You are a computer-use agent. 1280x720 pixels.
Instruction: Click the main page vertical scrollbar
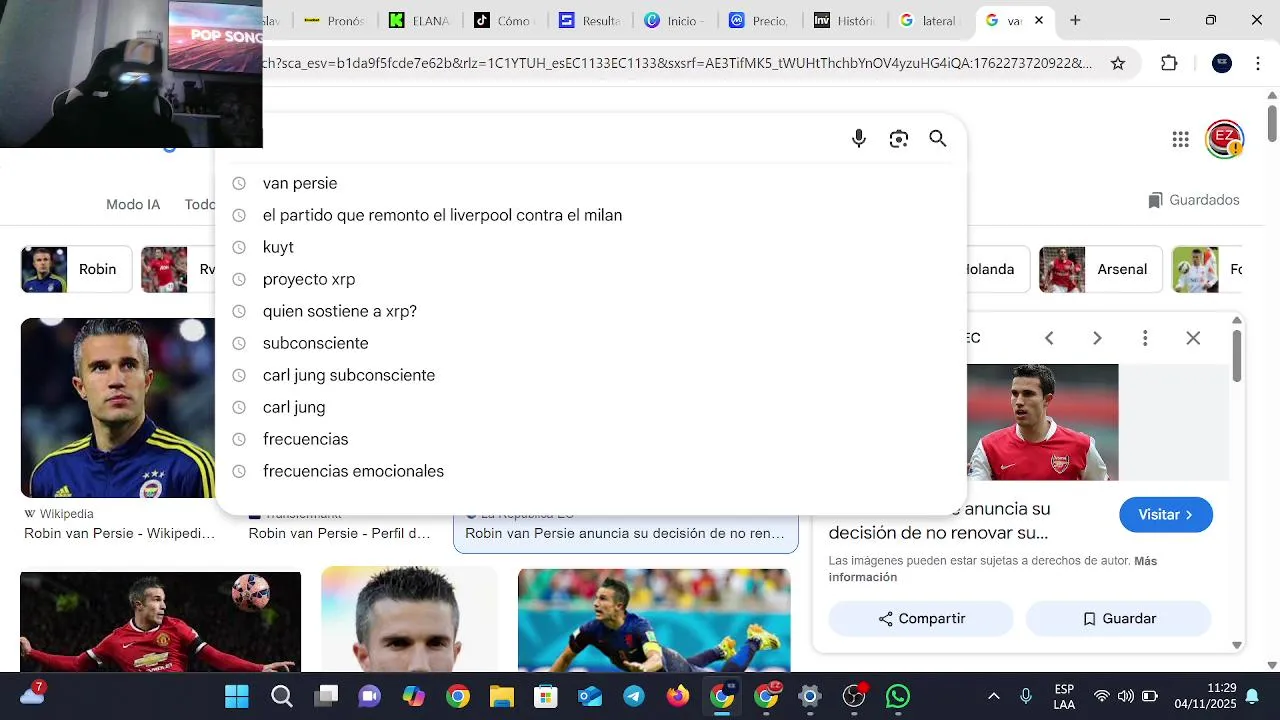[x=1272, y=122]
